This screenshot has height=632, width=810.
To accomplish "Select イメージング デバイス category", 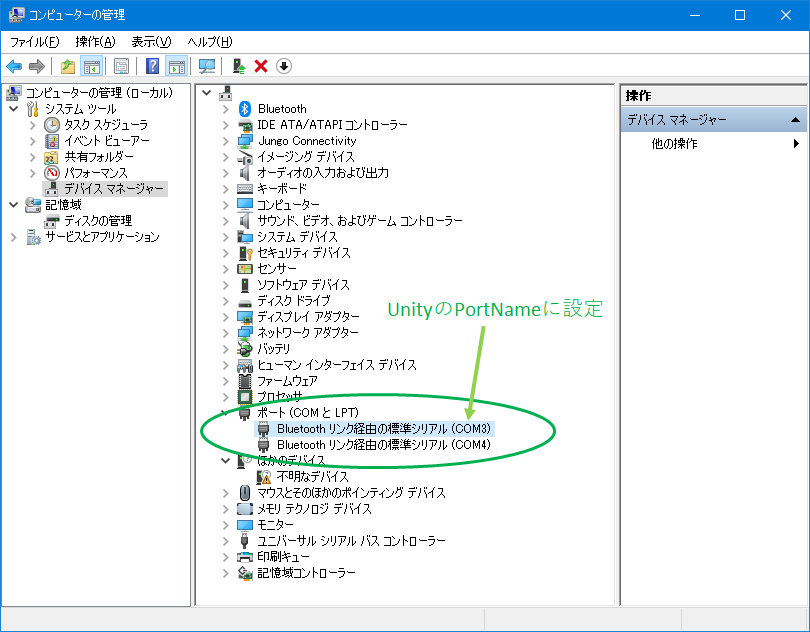I will coord(306,157).
